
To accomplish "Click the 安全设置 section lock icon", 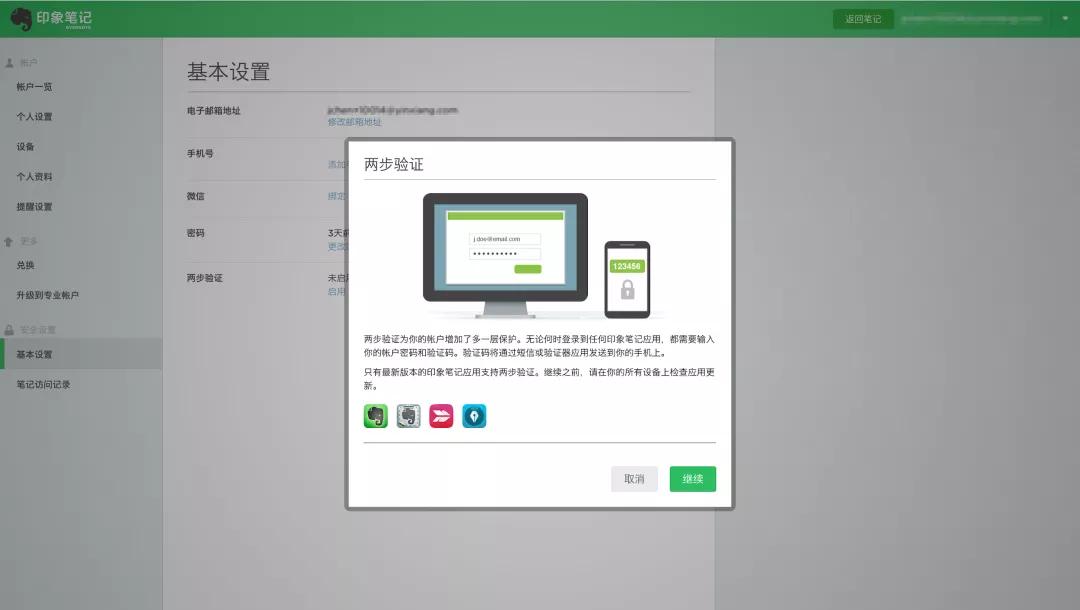I will point(9,330).
